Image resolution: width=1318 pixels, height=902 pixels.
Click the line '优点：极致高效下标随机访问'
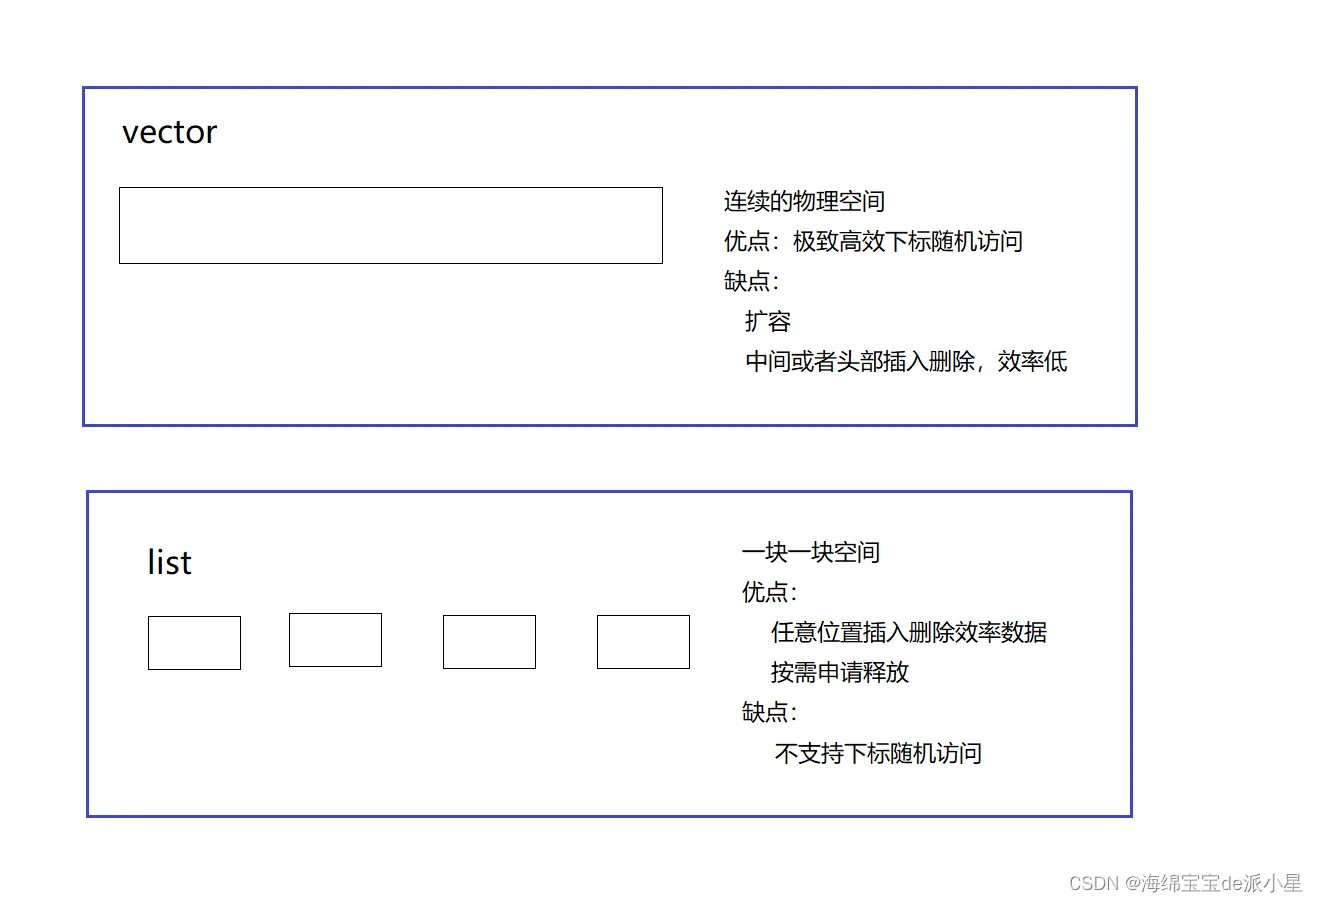(x=872, y=241)
